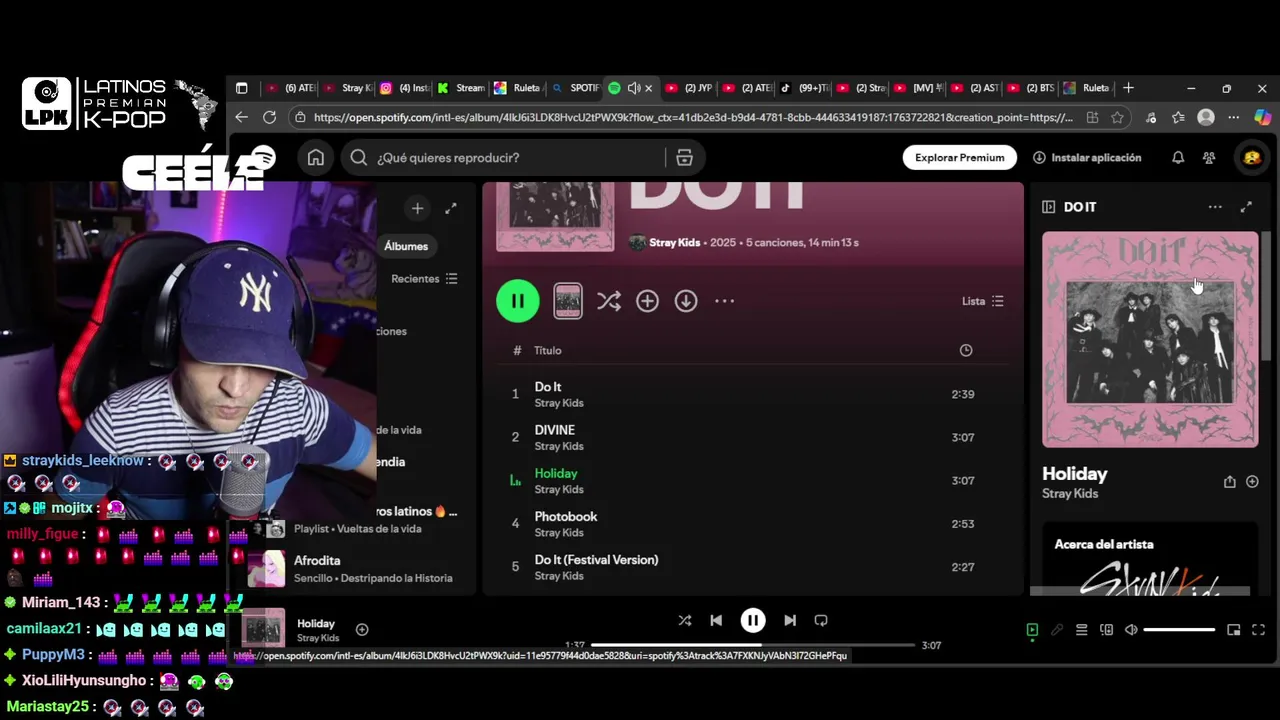Add the Do It album to your library
Screen dimensions: 1280x720
click(x=647, y=301)
